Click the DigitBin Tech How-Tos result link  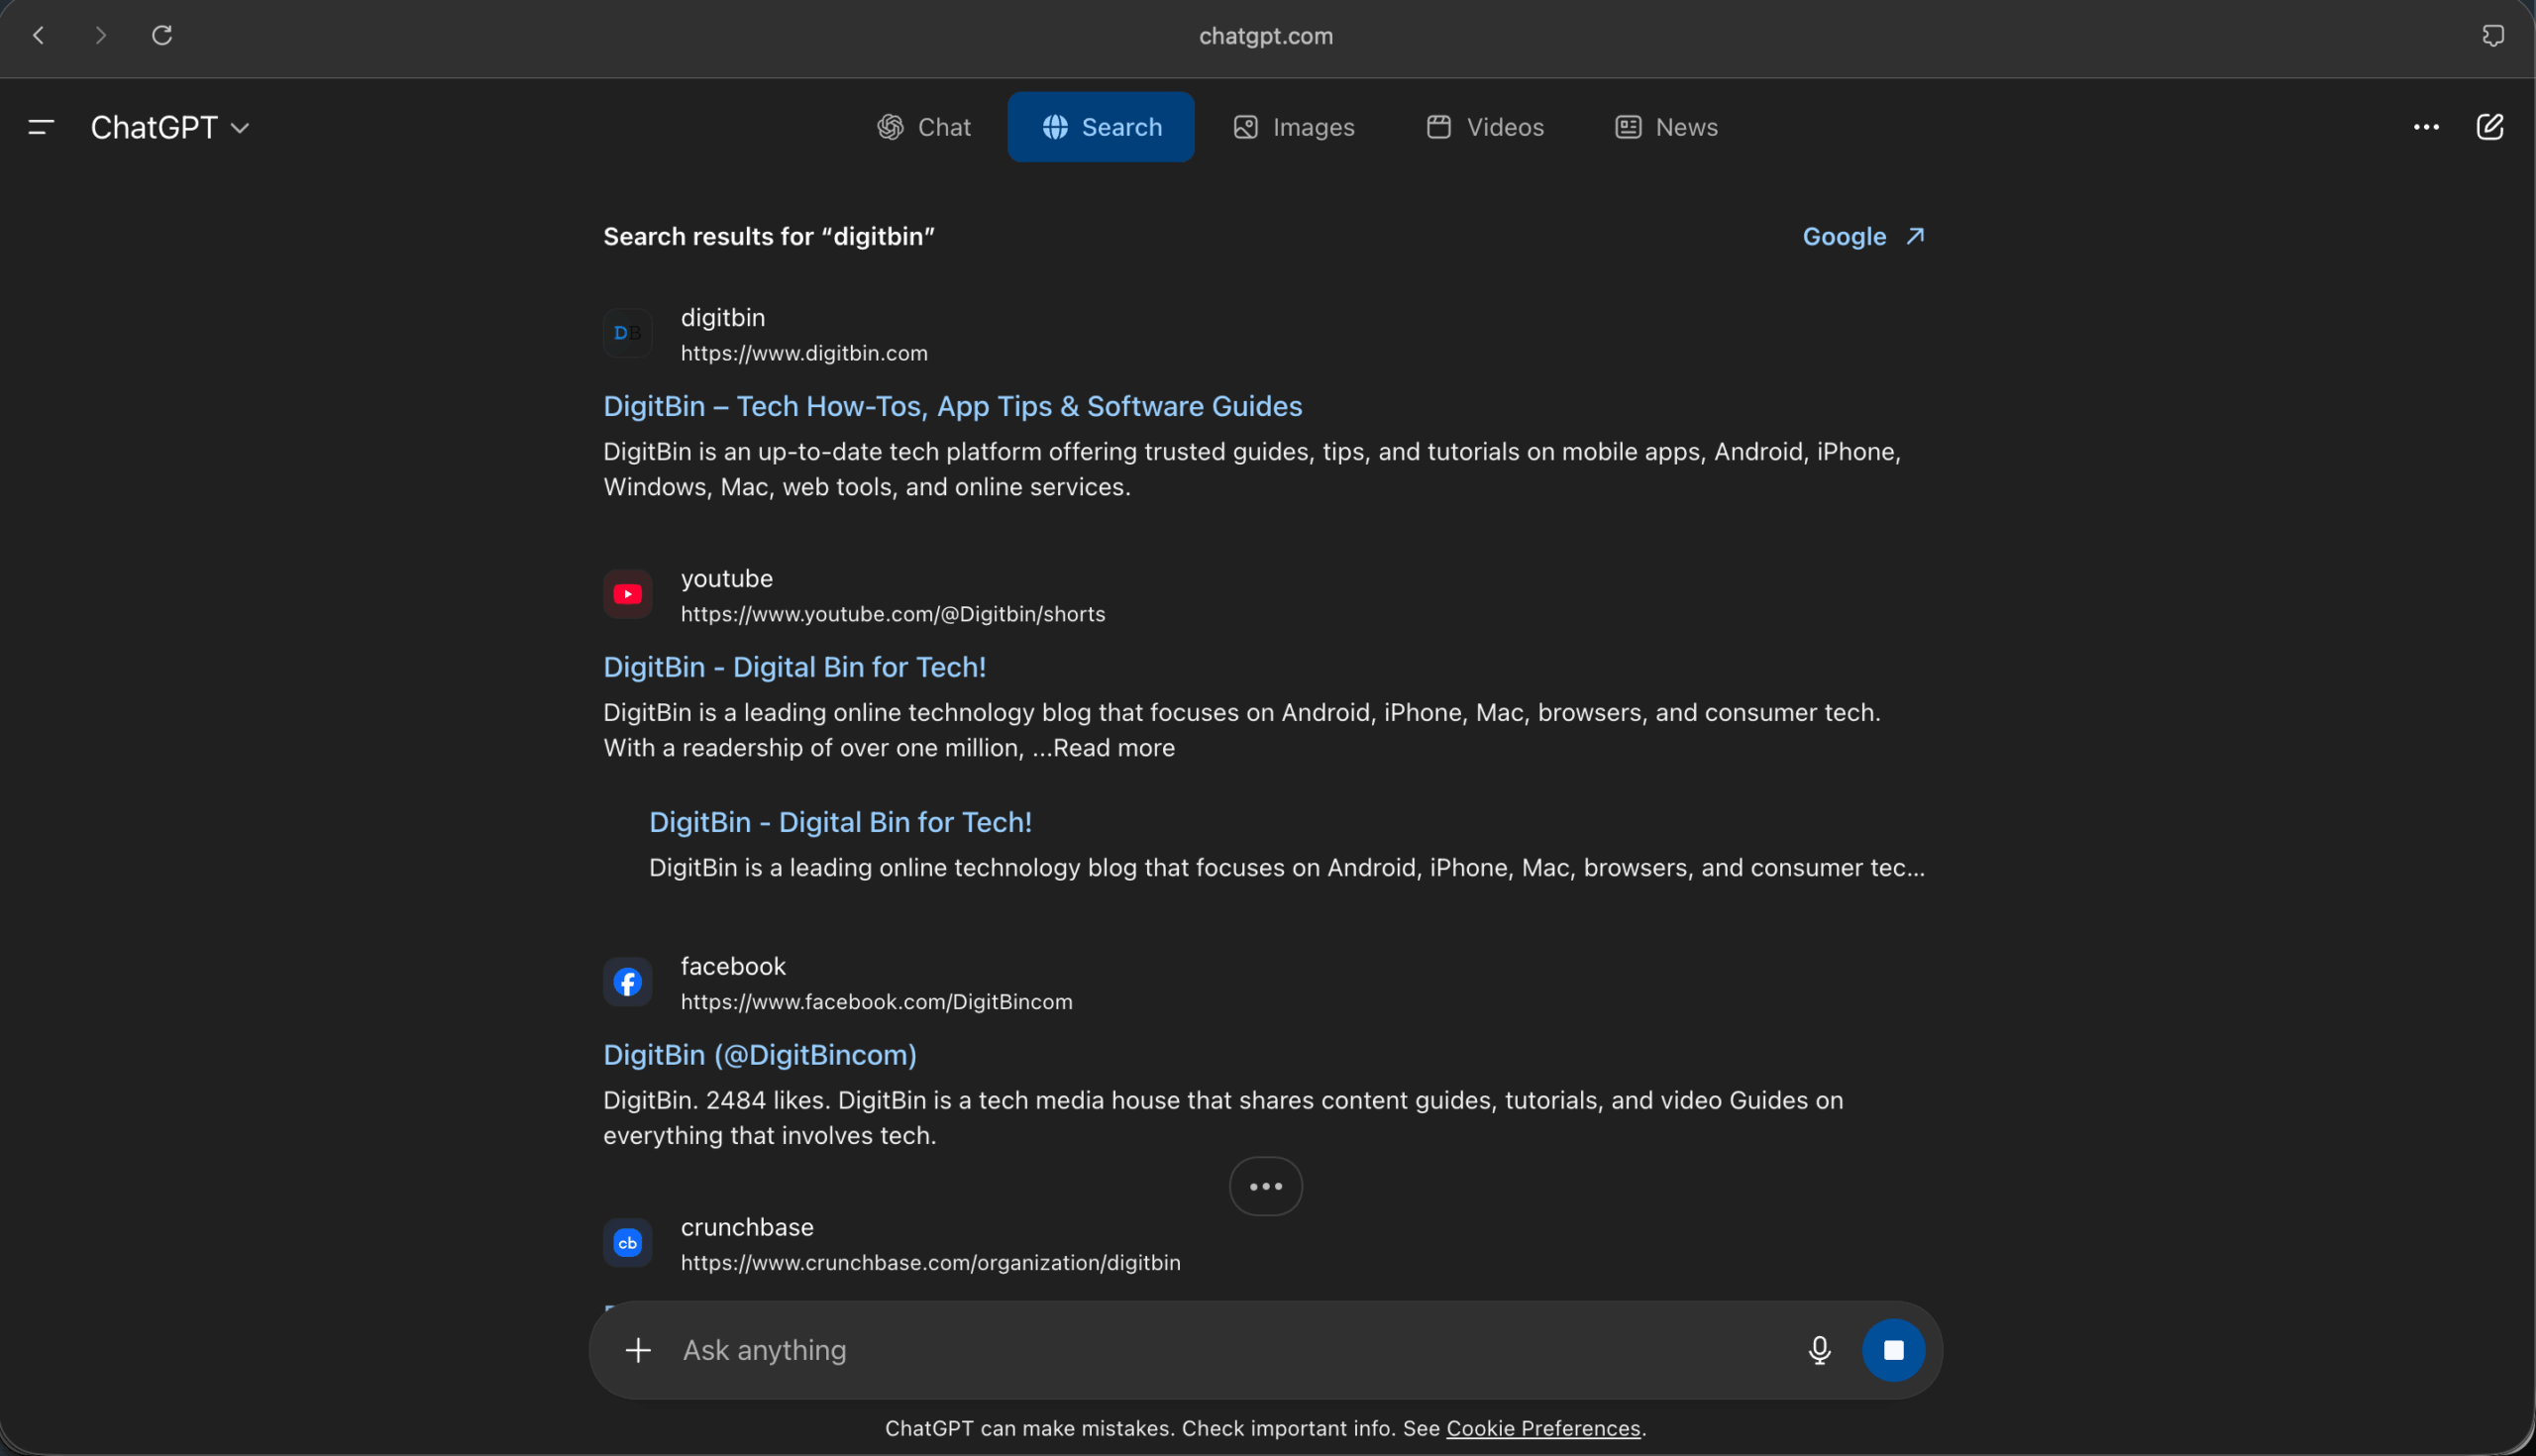pyautogui.click(x=952, y=406)
